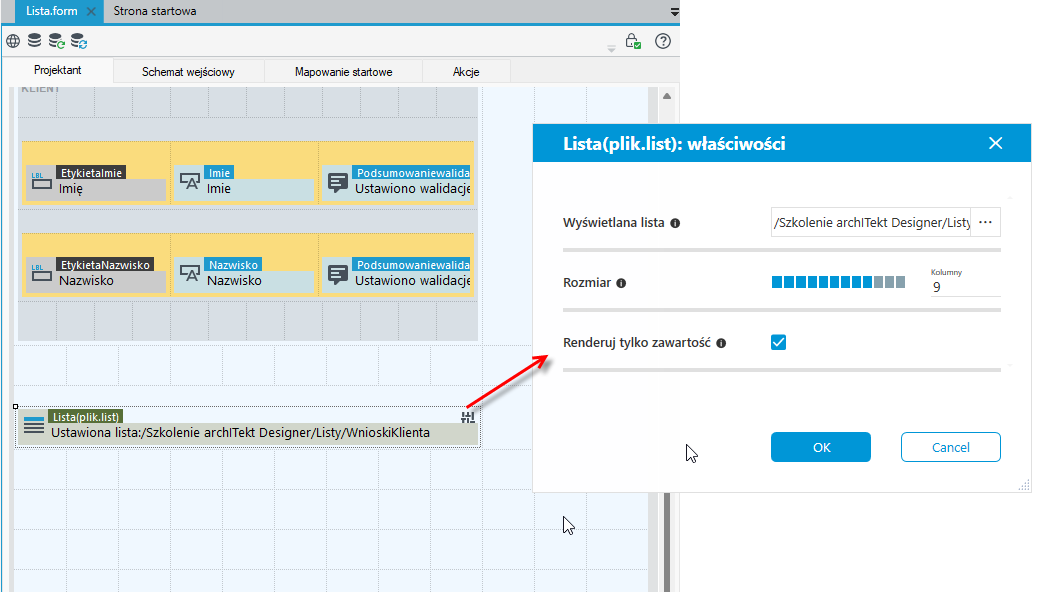This screenshot has width=1039, height=592.
Task: Click the text input icon of Nazwisko
Action: tap(190, 273)
